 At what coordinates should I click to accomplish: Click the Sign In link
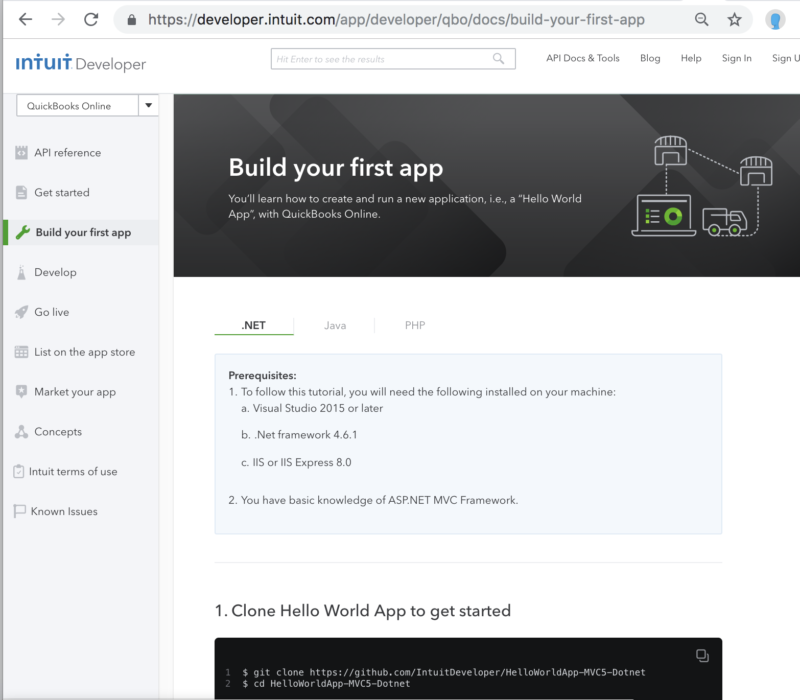736,58
